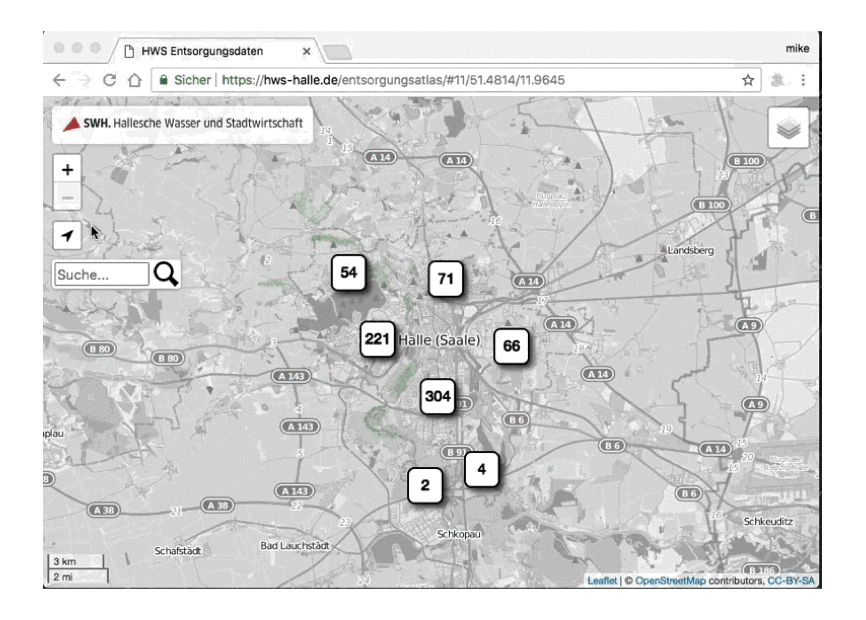Click the magnifying glass search icon
Image resolution: width=866 pixels, height=620 pixels.
[166, 274]
